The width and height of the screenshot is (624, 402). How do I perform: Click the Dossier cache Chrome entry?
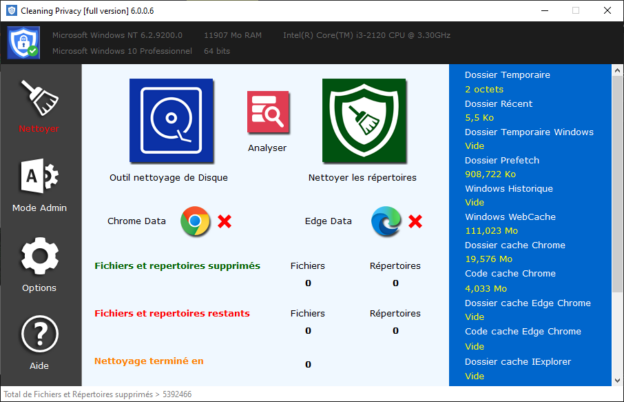(x=516, y=246)
